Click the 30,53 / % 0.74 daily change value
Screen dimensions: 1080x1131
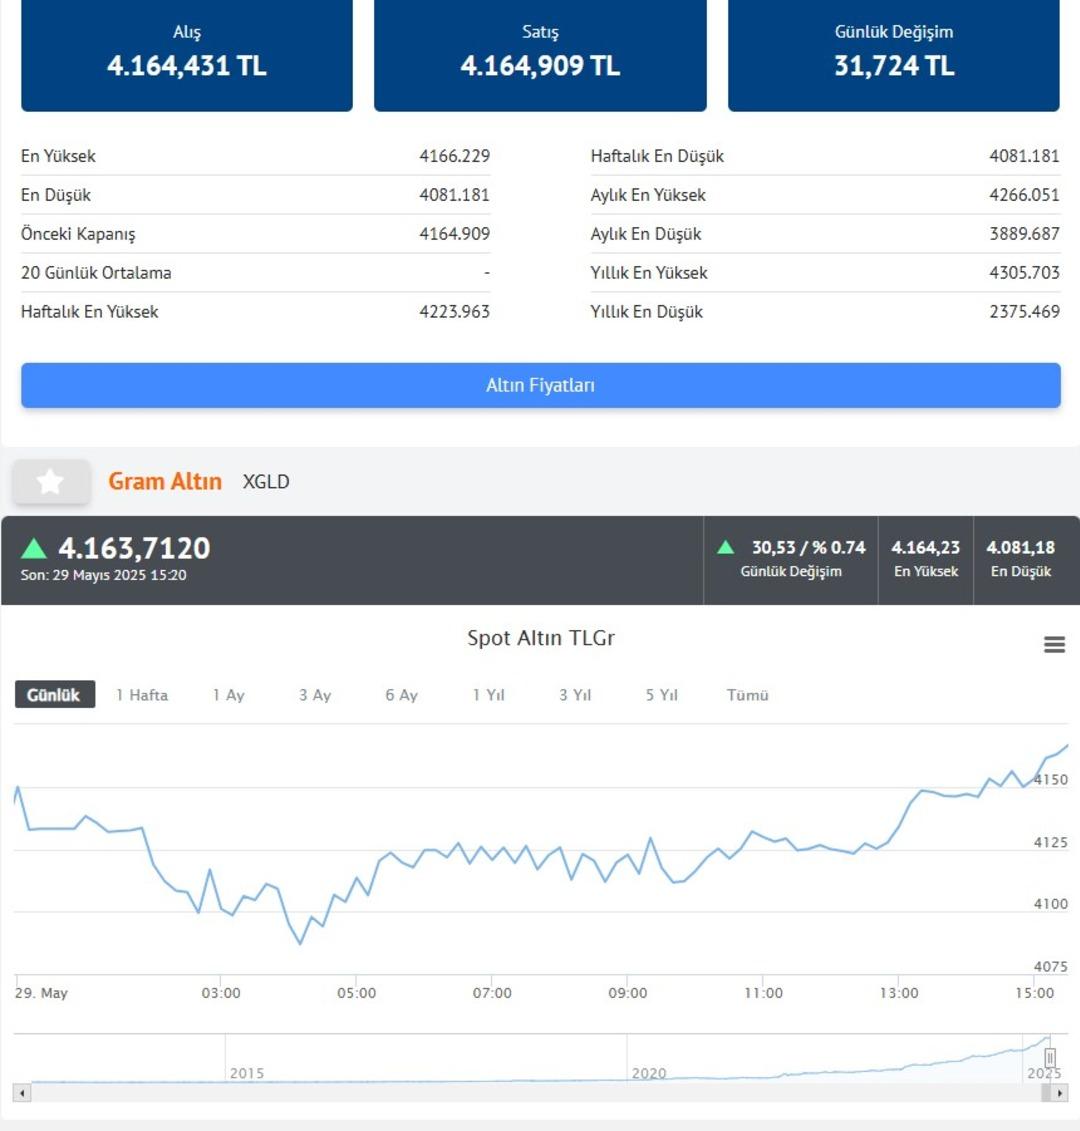tap(809, 547)
